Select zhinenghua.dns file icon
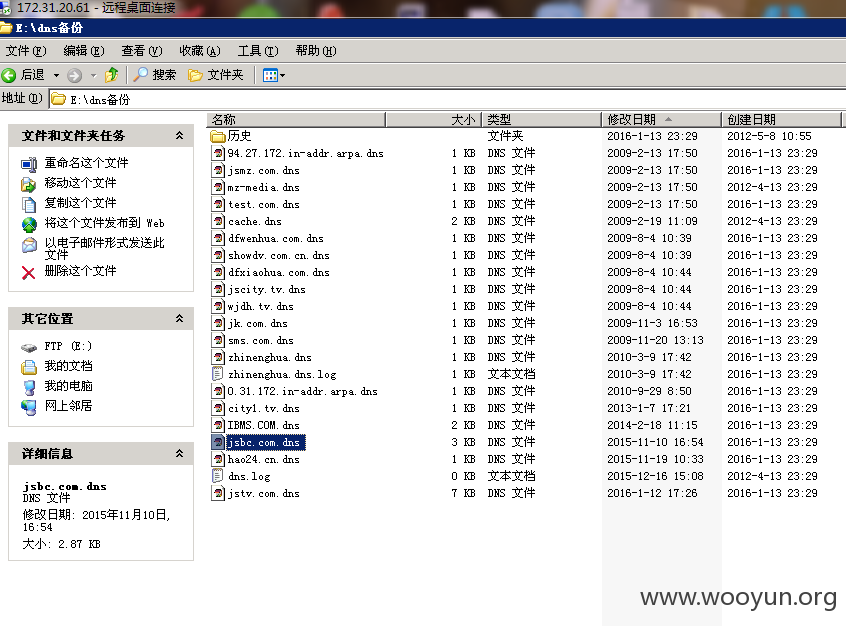The width and height of the screenshot is (846, 626). (x=218, y=357)
